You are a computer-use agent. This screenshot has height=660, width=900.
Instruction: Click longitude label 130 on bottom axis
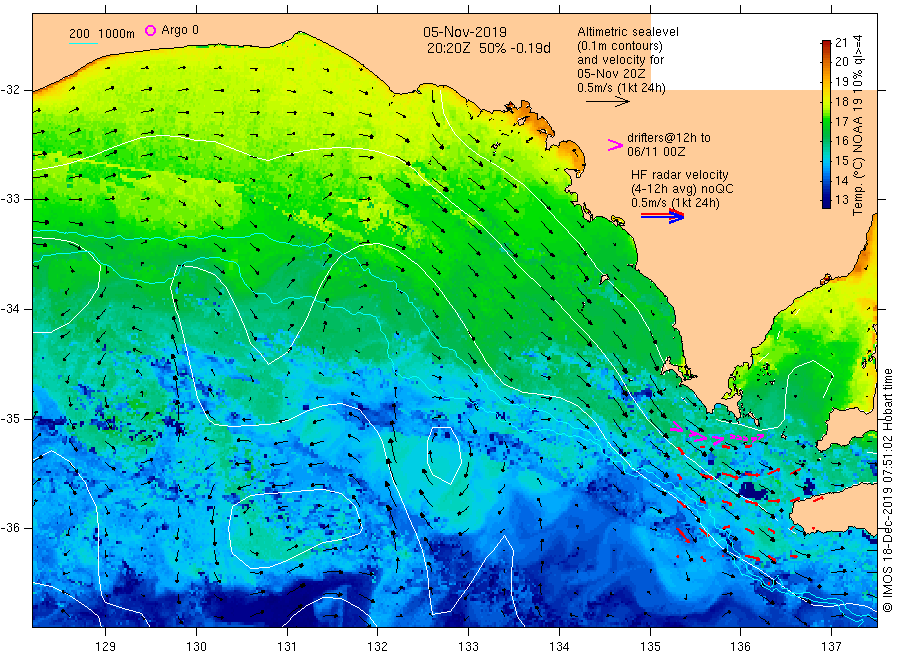point(196,647)
